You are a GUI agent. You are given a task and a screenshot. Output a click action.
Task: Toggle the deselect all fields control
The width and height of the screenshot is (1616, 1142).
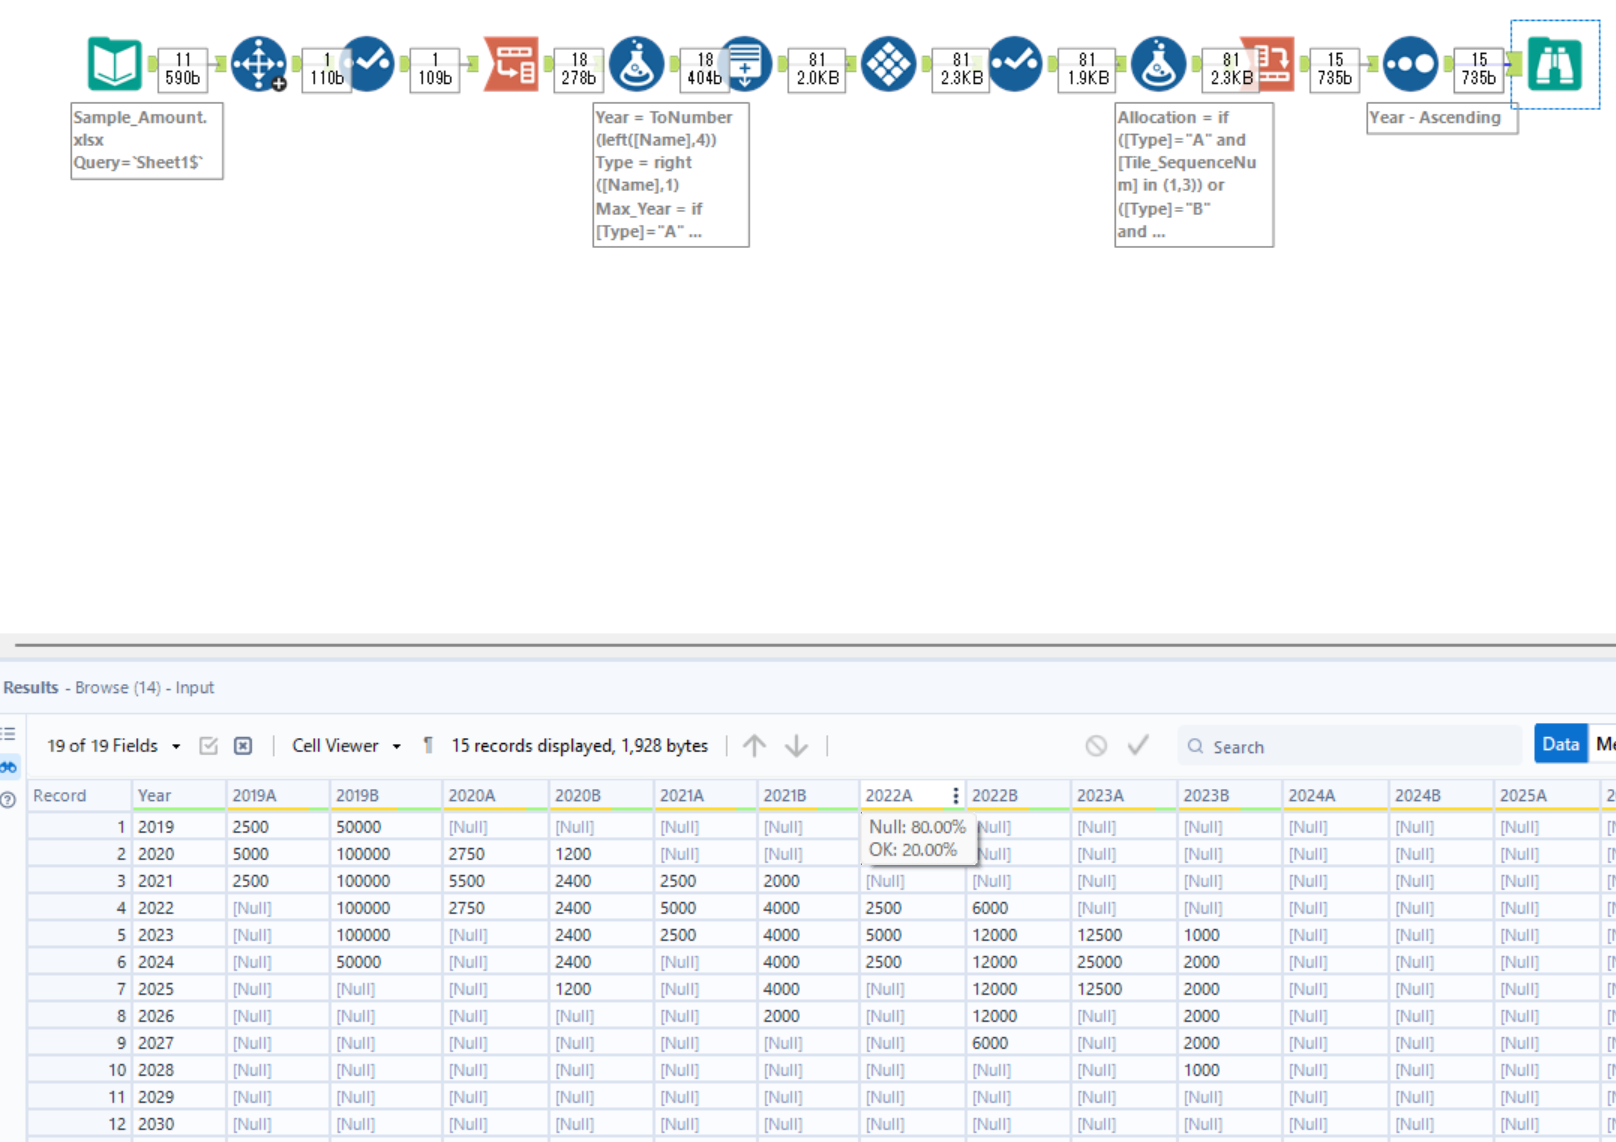point(242,745)
